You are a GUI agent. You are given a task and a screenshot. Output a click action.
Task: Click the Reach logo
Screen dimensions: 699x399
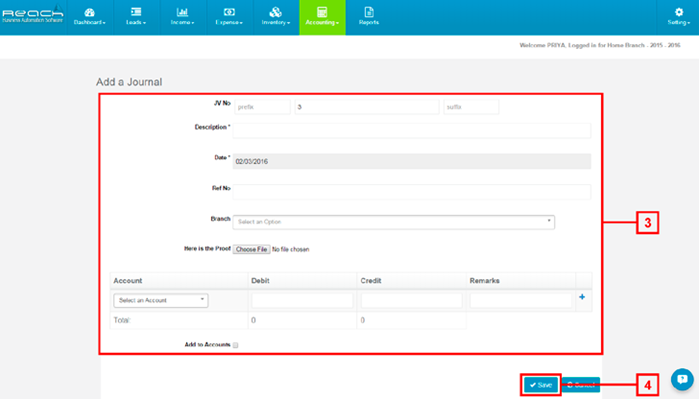pos(33,14)
